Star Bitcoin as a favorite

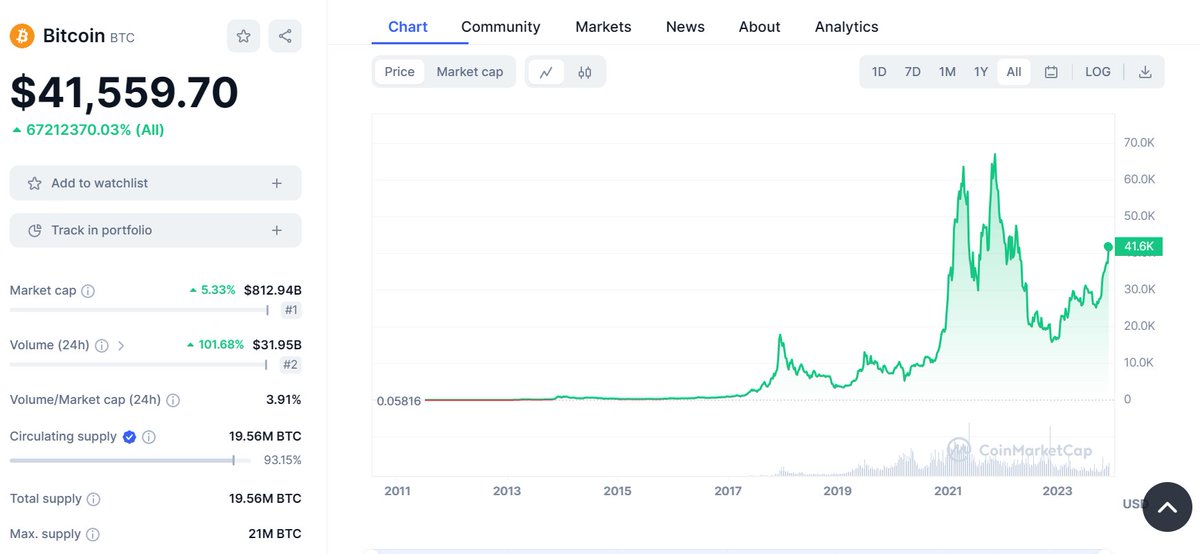coord(244,36)
